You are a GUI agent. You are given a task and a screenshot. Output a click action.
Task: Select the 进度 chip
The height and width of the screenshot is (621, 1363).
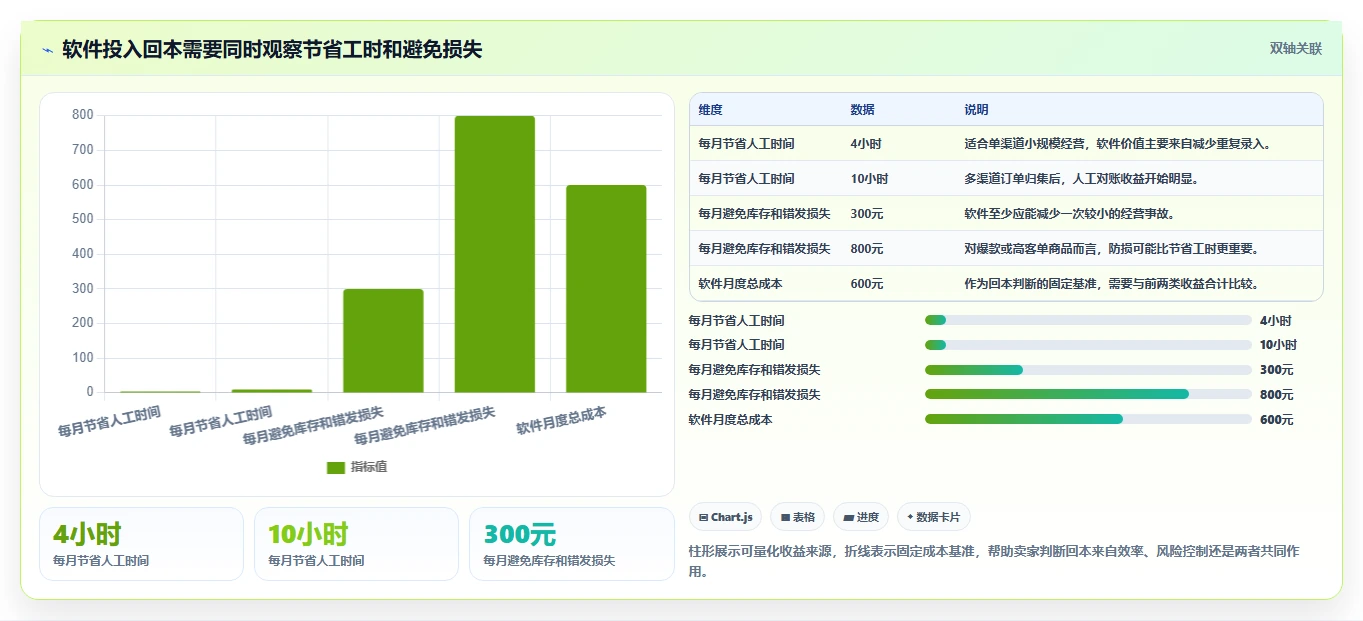861,517
